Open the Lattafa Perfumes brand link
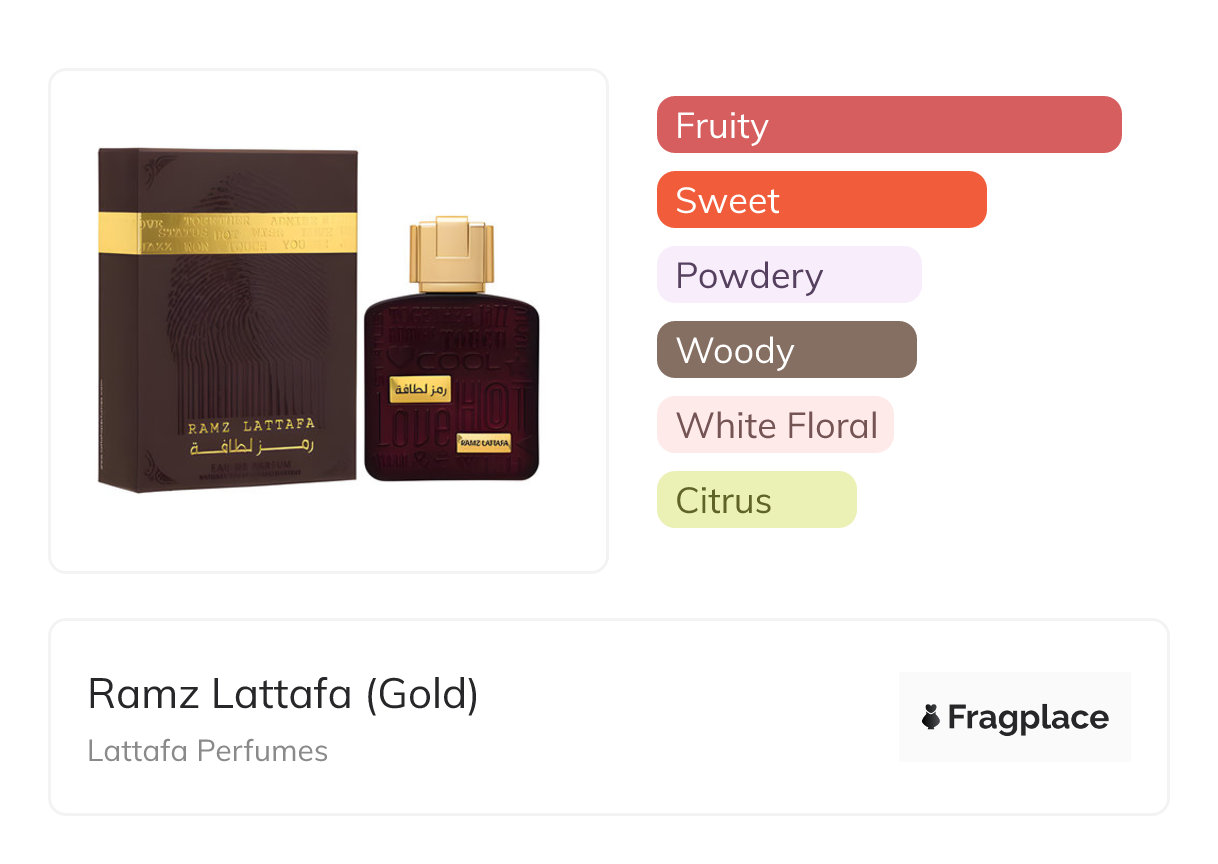1218x864 pixels. (x=207, y=751)
